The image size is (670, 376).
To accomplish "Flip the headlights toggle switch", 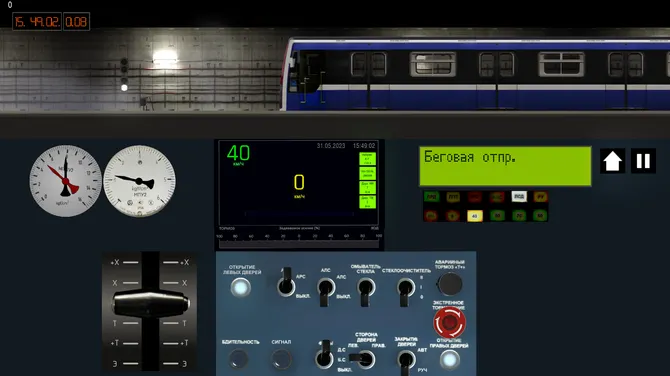I will pos(325,355).
